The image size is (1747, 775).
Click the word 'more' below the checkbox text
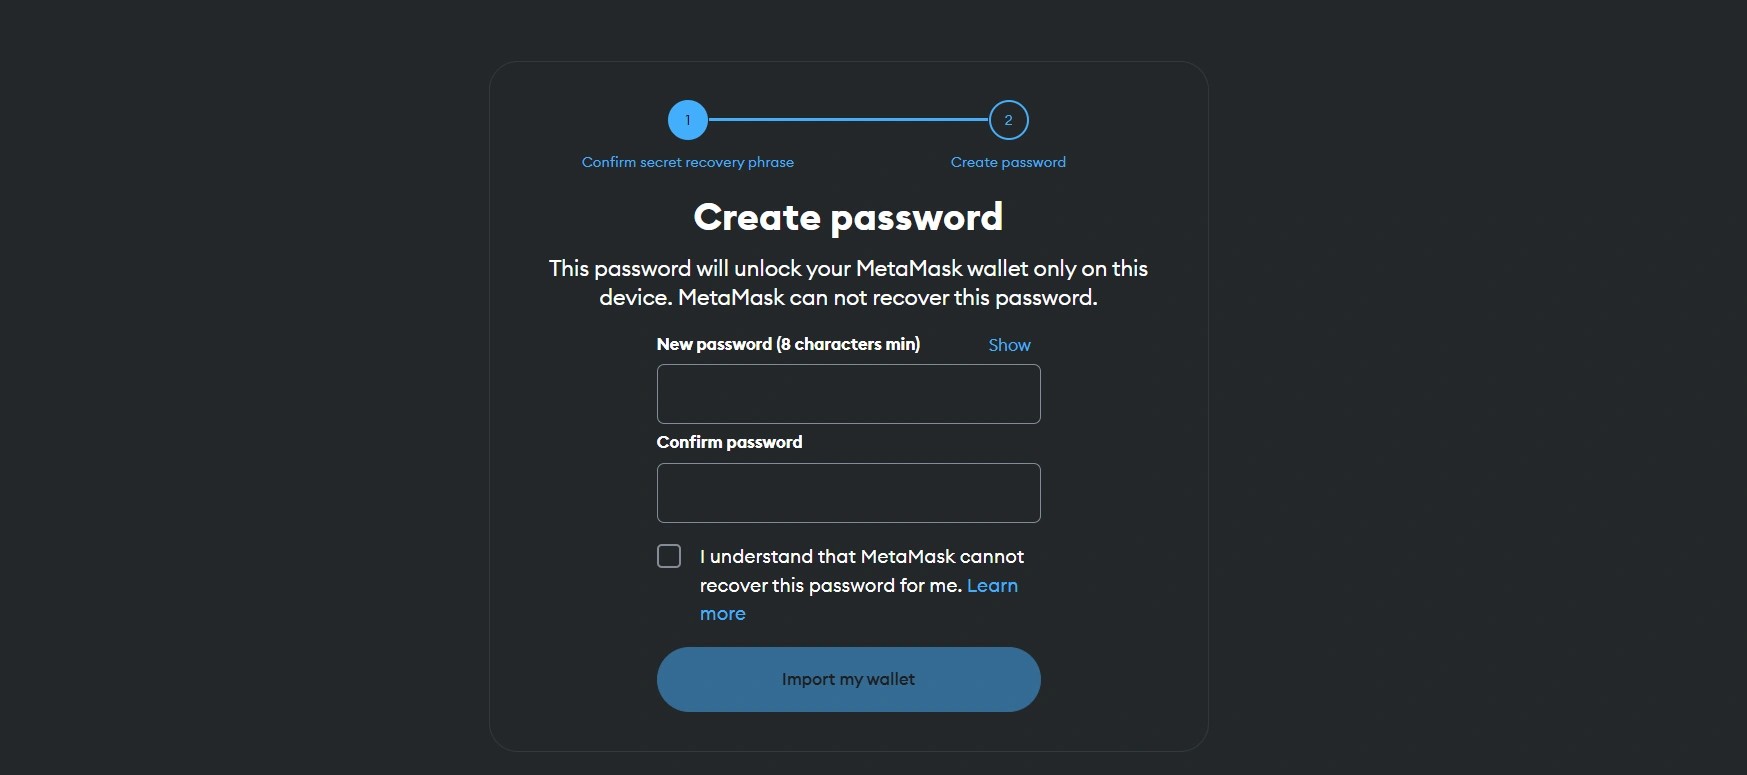(x=723, y=614)
